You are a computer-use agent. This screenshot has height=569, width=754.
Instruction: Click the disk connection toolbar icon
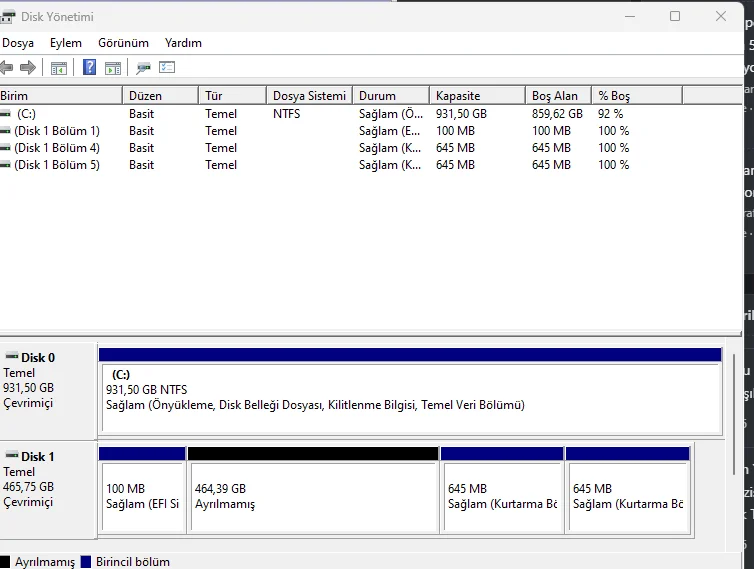click(x=144, y=68)
